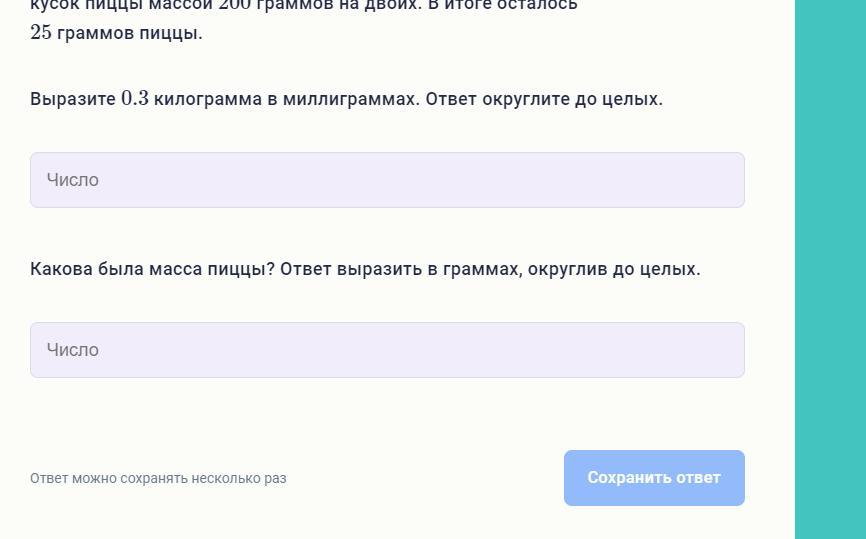The width and height of the screenshot is (866, 539).
Task: Click the number "0.3" in the first question
Action: [135, 99]
